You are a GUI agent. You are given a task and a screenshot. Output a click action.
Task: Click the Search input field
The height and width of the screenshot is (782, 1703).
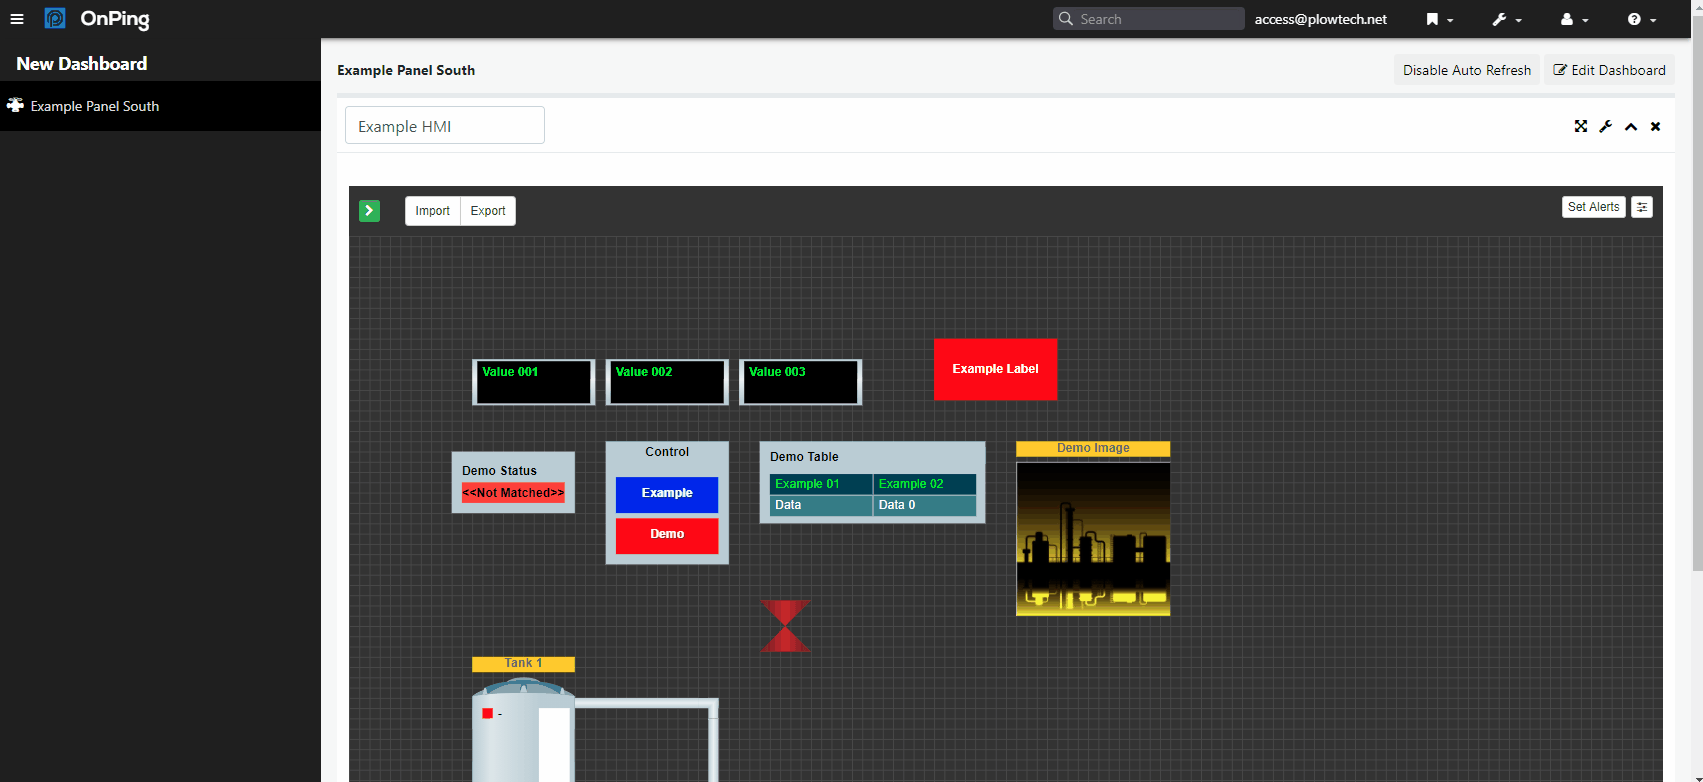point(1158,19)
